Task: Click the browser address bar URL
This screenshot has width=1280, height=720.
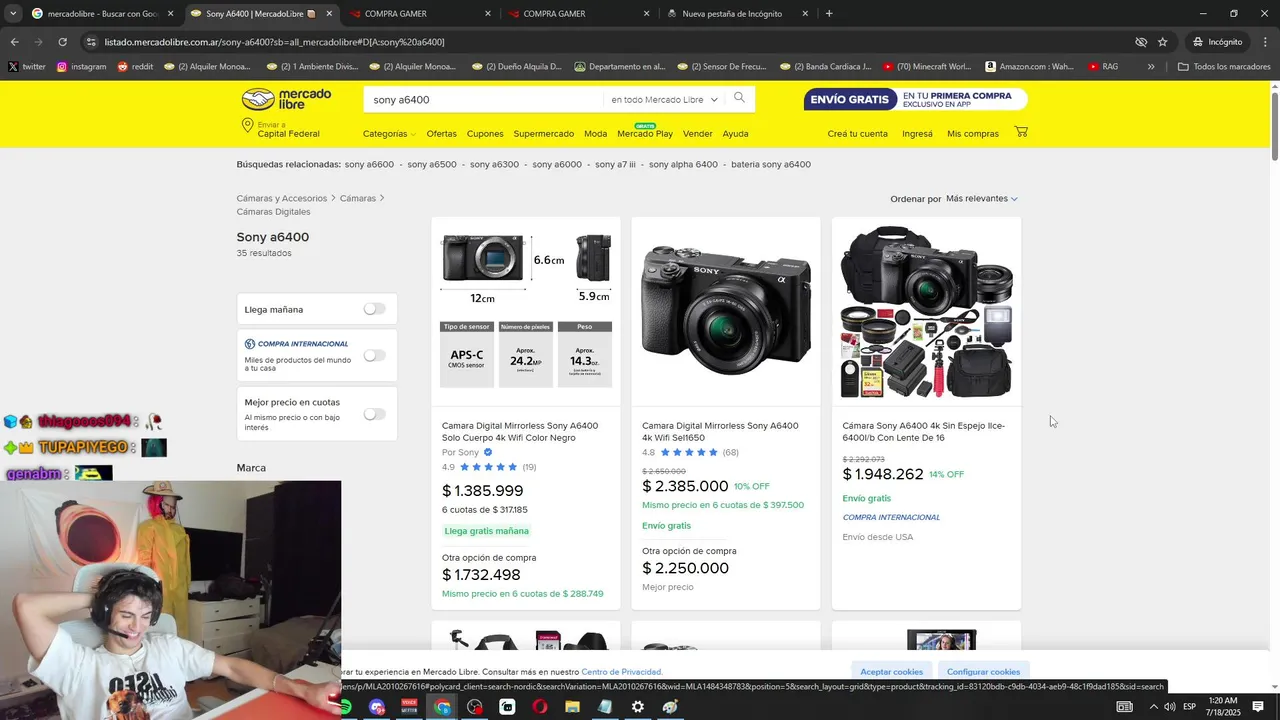Action: 274,42
